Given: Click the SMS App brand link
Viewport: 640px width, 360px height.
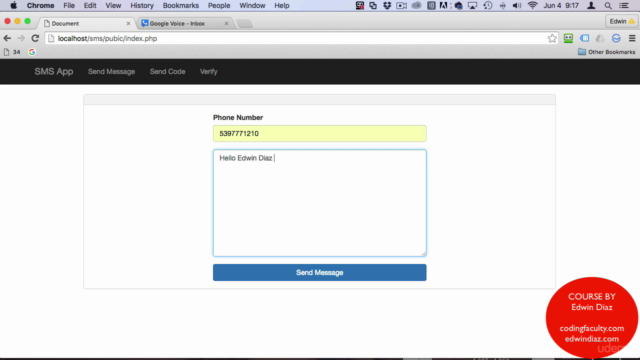Looking at the screenshot, I should (x=54, y=71).
